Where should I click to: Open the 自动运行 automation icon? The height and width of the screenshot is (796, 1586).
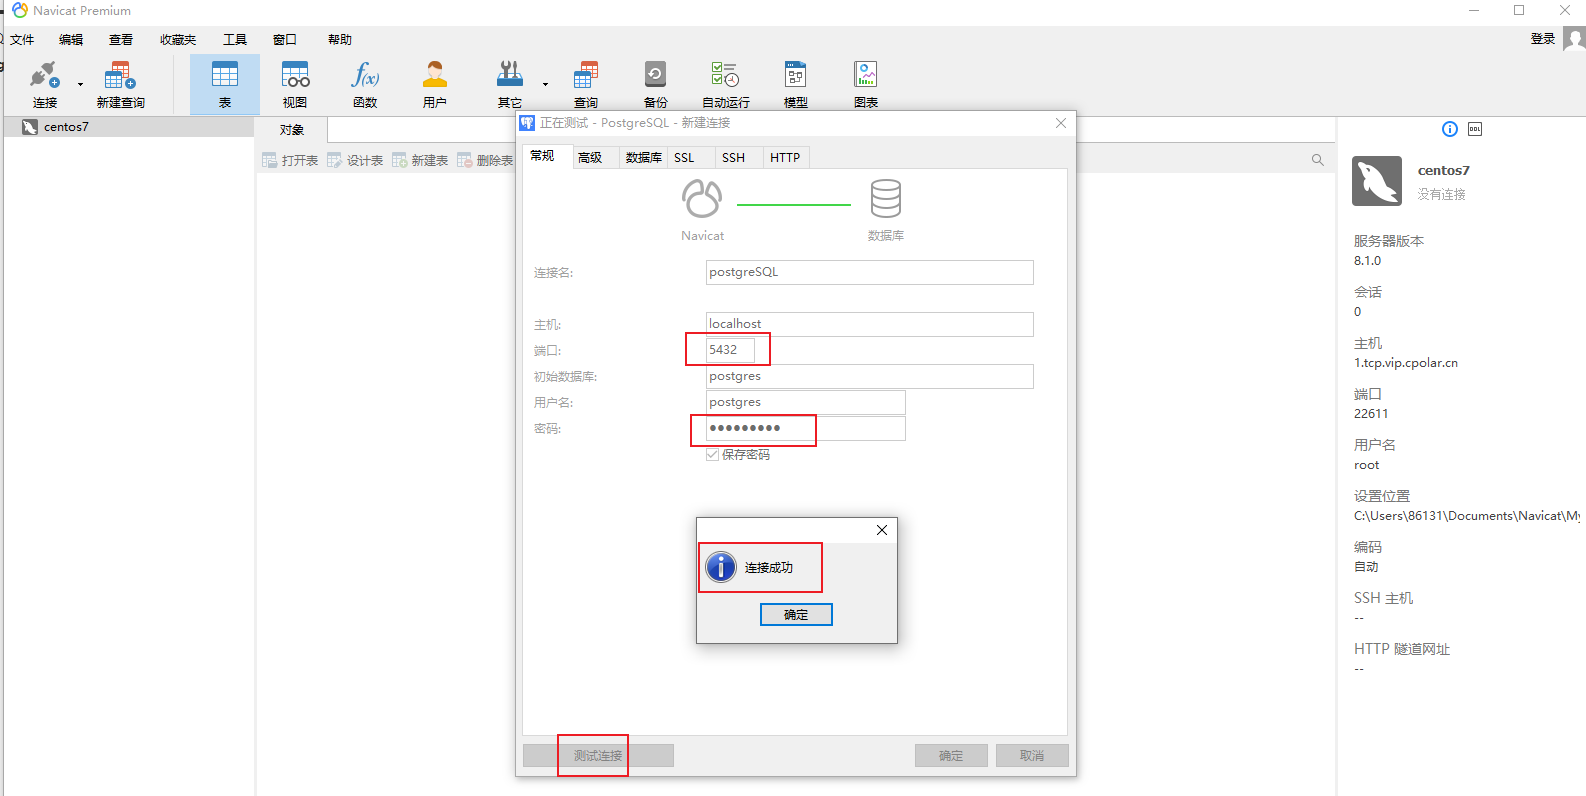726,84
